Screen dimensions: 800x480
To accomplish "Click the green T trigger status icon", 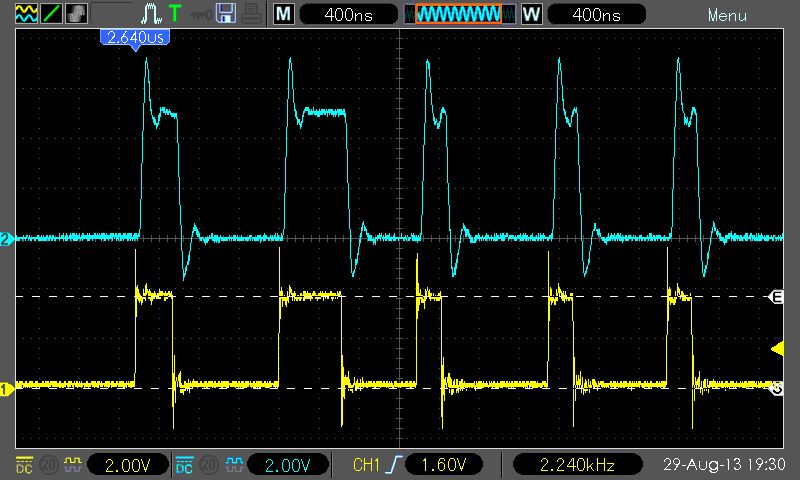I will 176,14.
